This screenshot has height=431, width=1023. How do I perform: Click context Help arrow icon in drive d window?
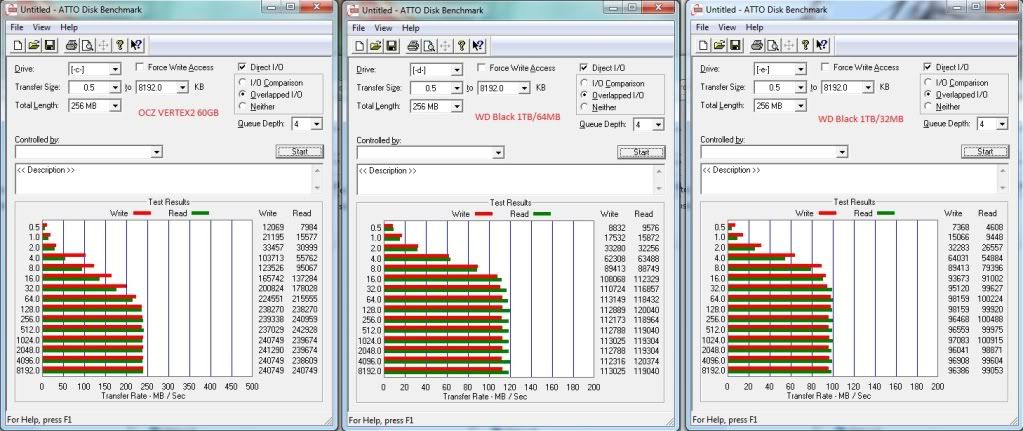479,45
